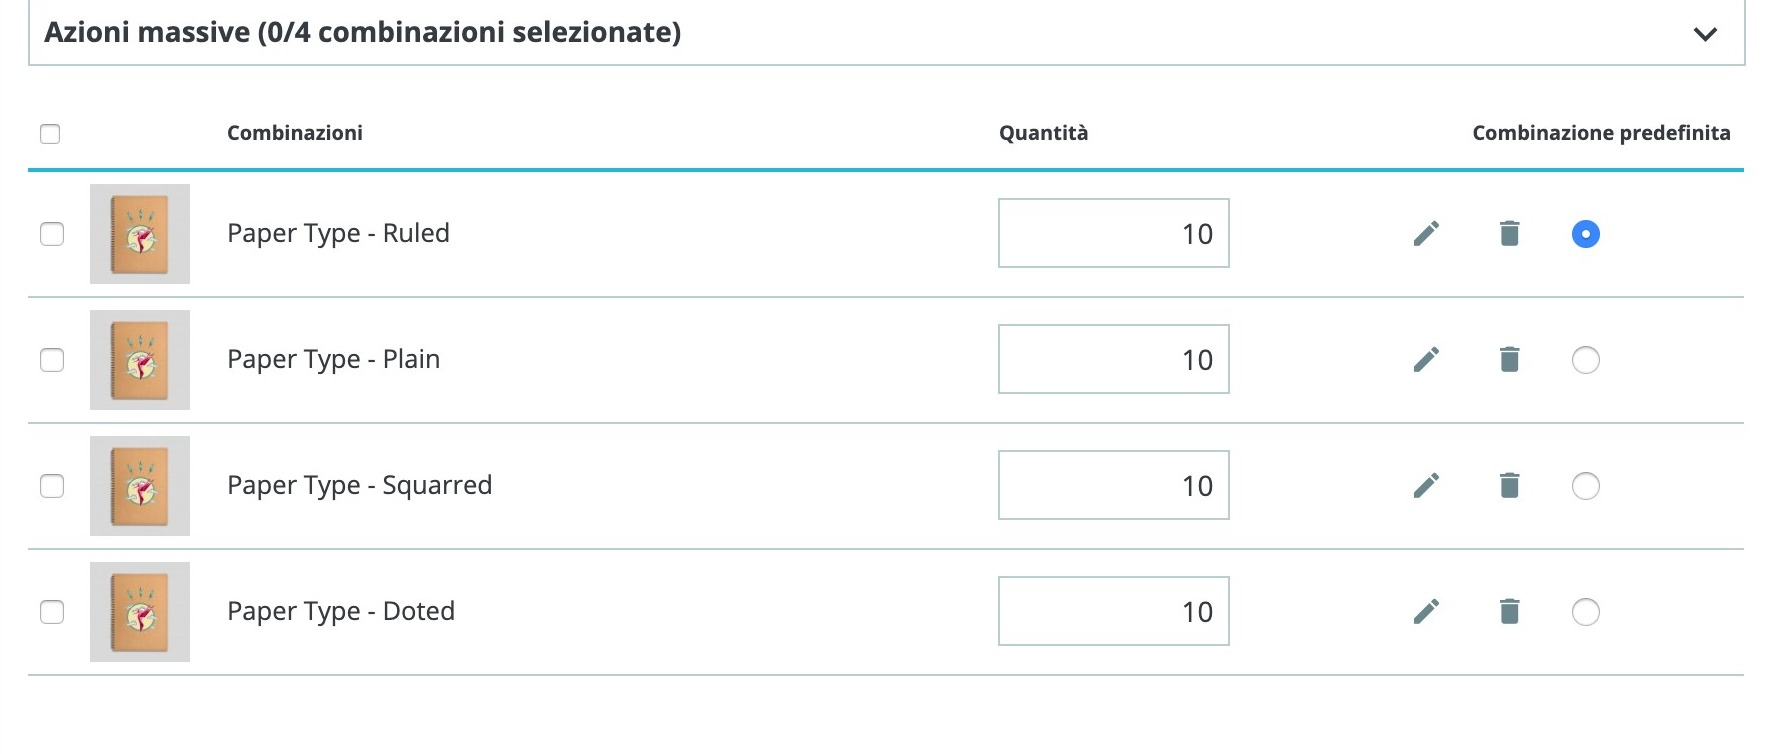Tick the select-all combinations checkbox in header
This screenshot has height=754, width=1788.
[50, 134]
